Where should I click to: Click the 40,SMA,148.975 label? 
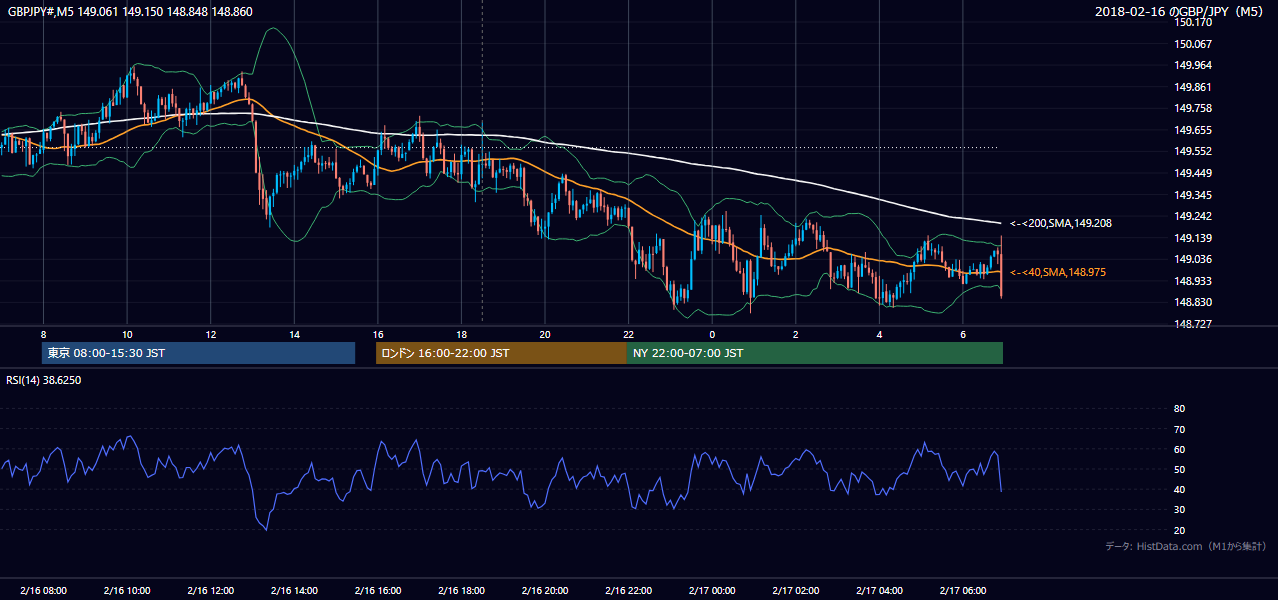(1058, 272)
